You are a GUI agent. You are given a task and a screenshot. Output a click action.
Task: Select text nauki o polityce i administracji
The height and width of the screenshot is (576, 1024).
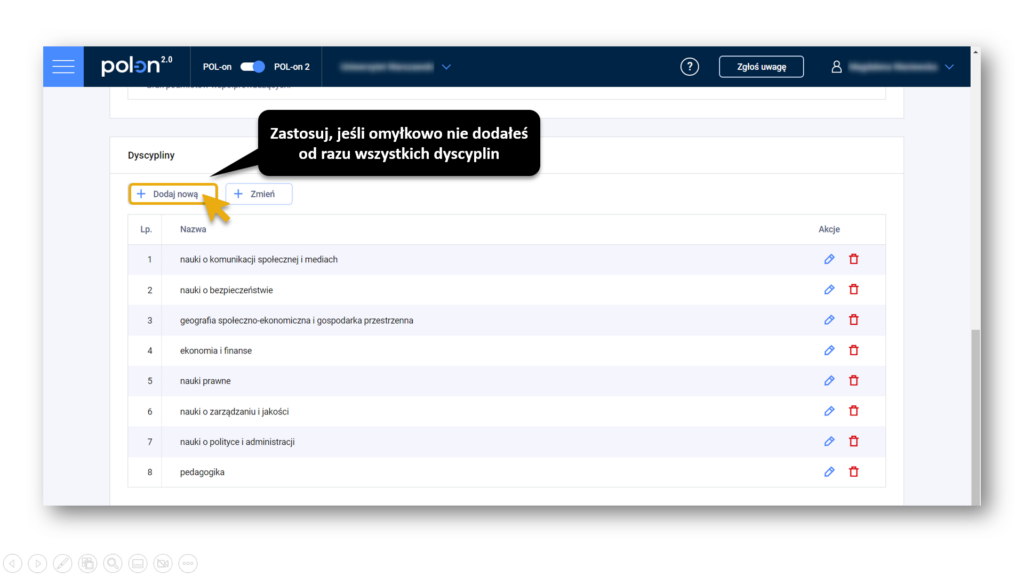pyautogui.click(x=237, y=442)
